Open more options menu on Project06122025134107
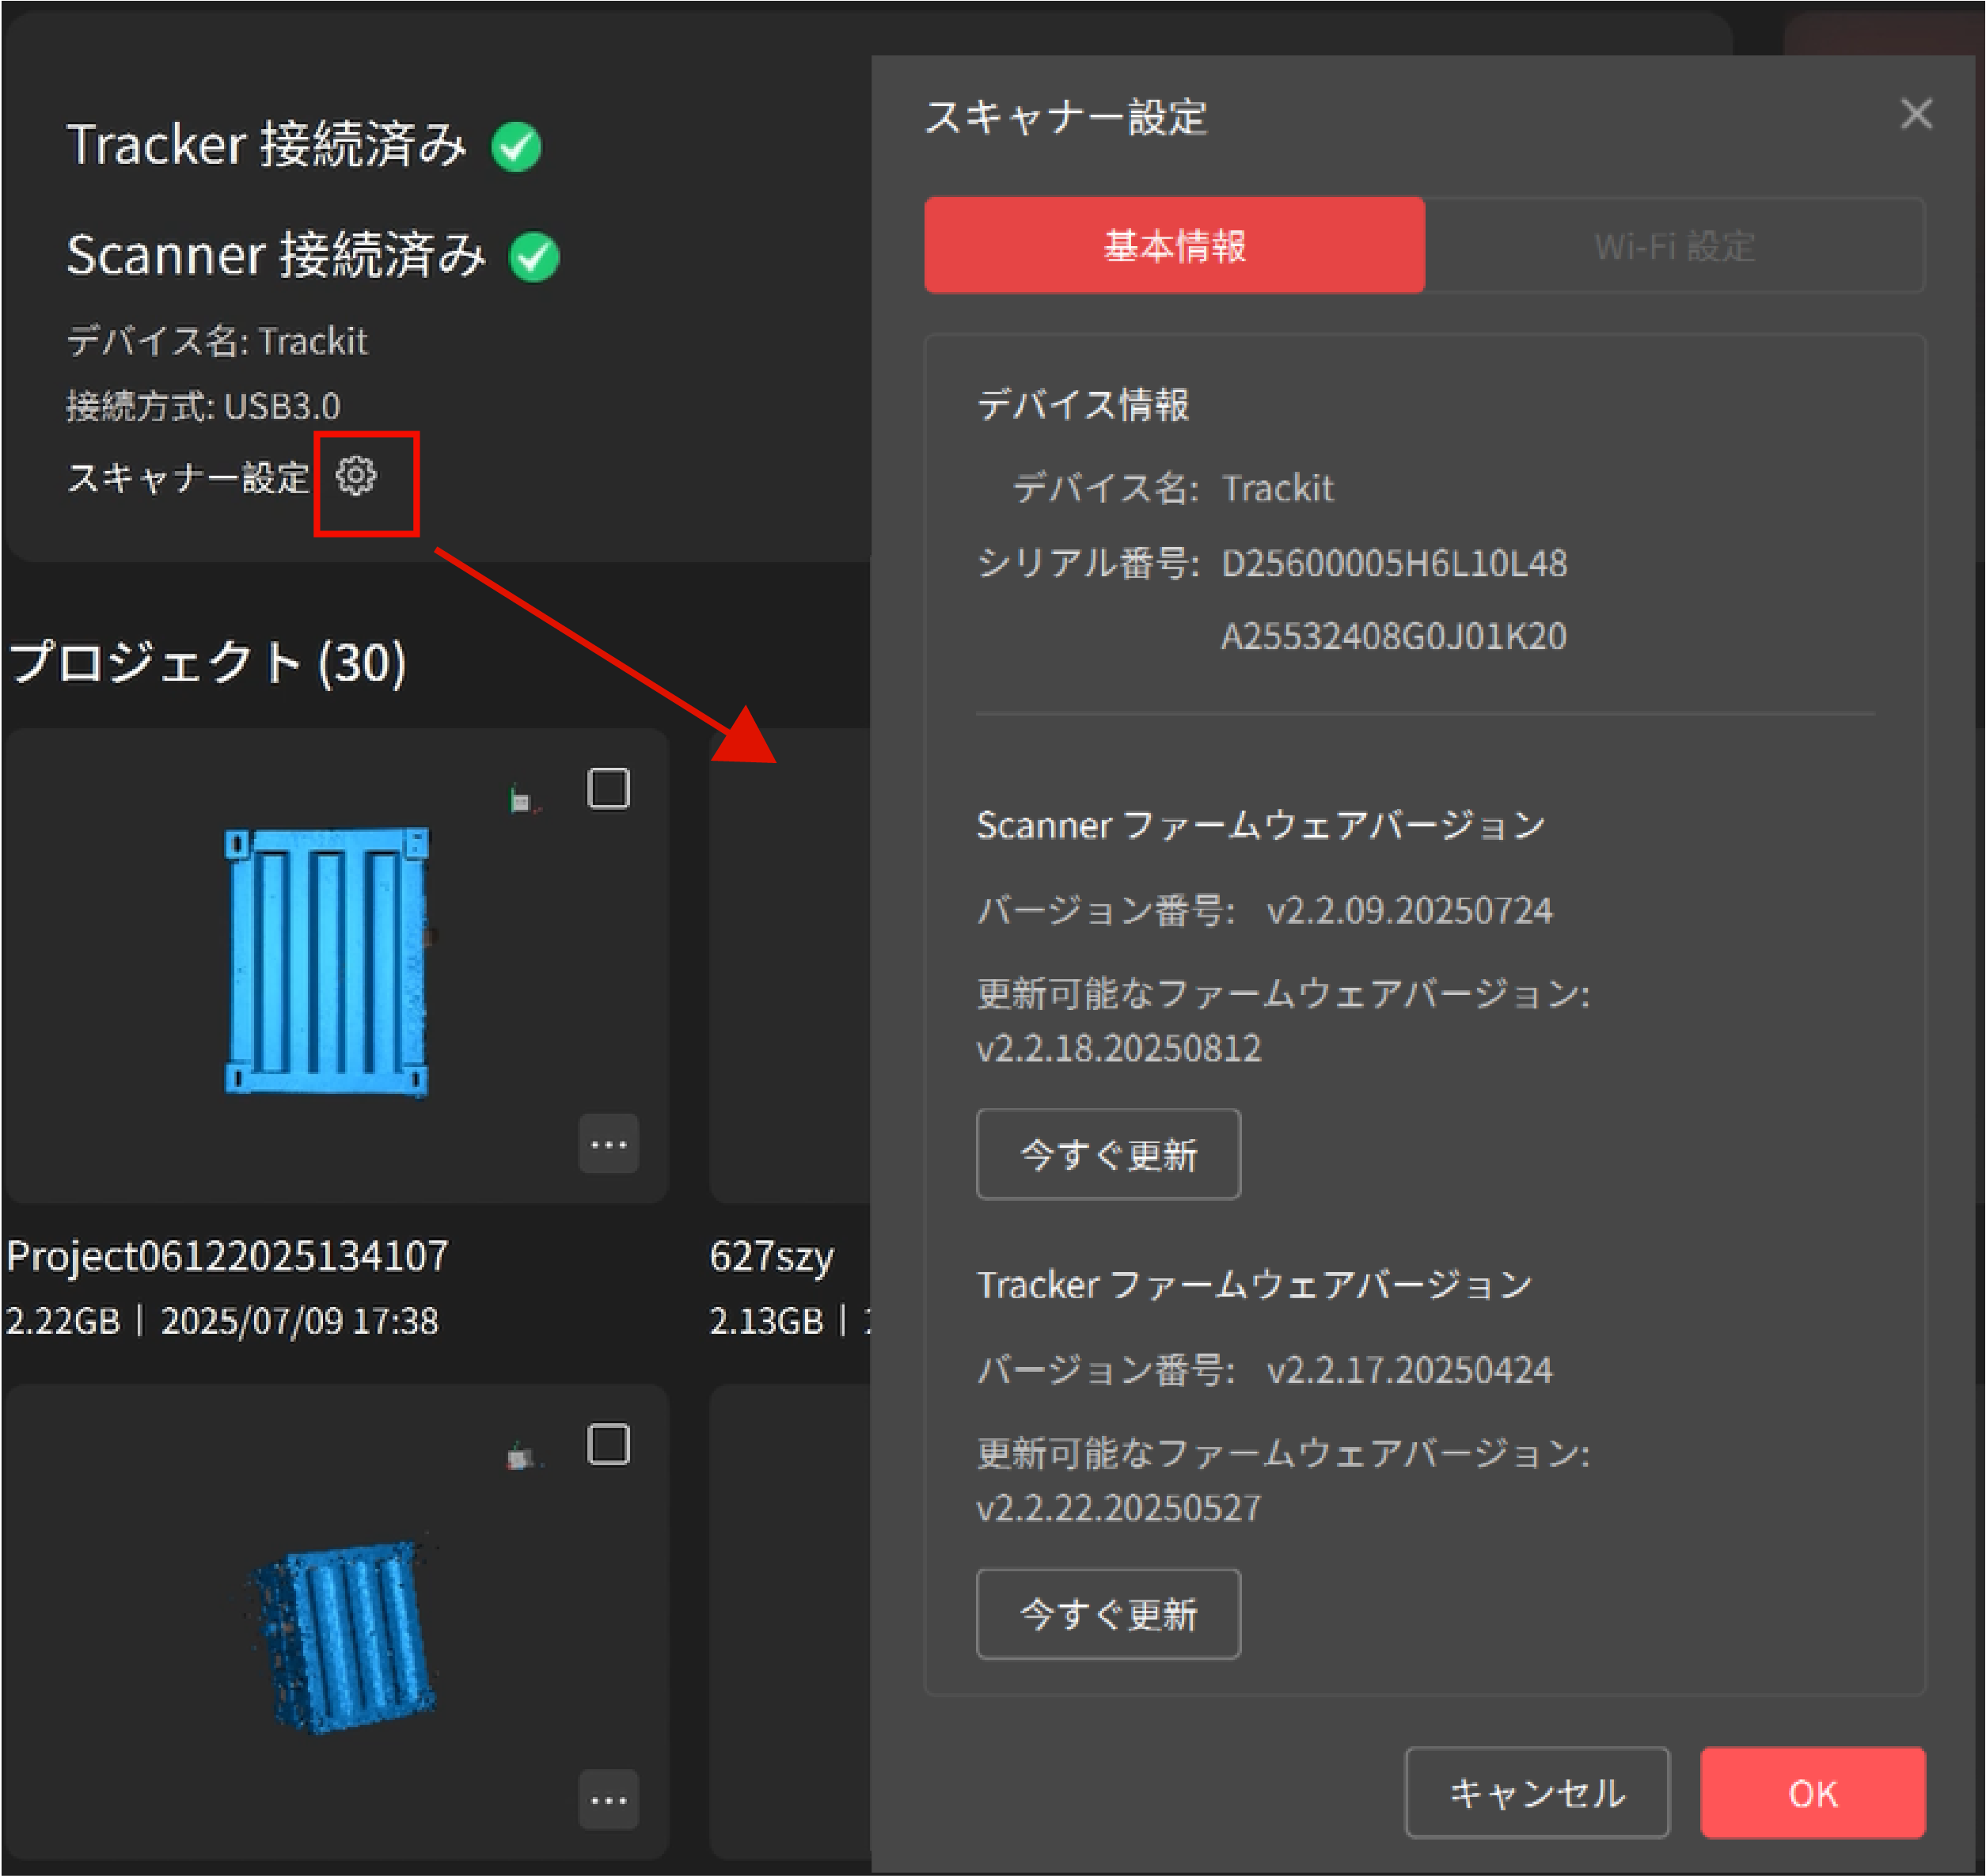This screenshot has width=1986, height=1876. point(608,1143)
